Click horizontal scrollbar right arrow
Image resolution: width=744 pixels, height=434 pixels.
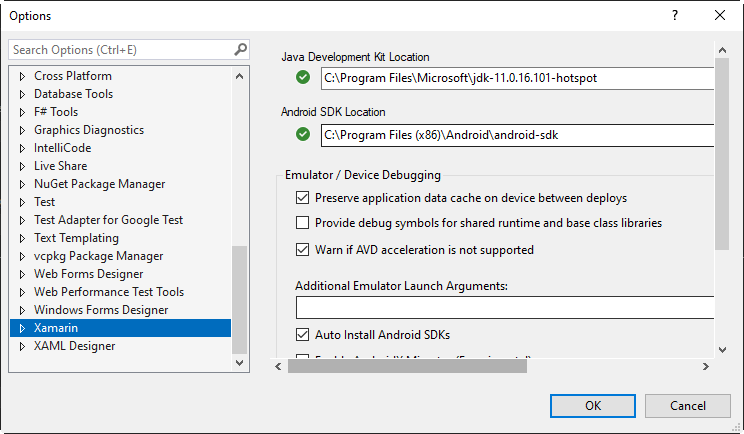click(706, 366)
